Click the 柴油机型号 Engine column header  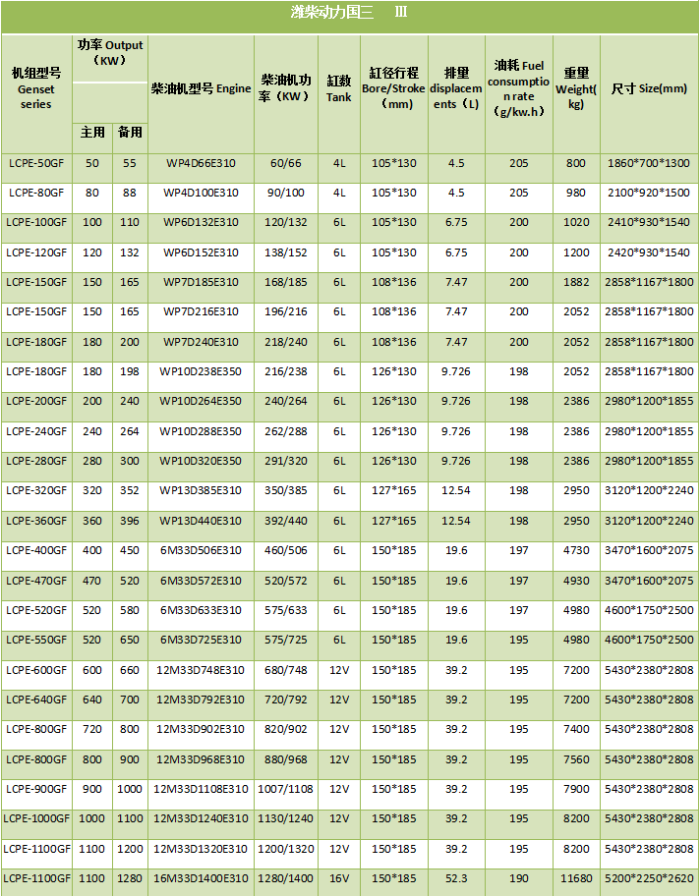(x=200, y=89)
